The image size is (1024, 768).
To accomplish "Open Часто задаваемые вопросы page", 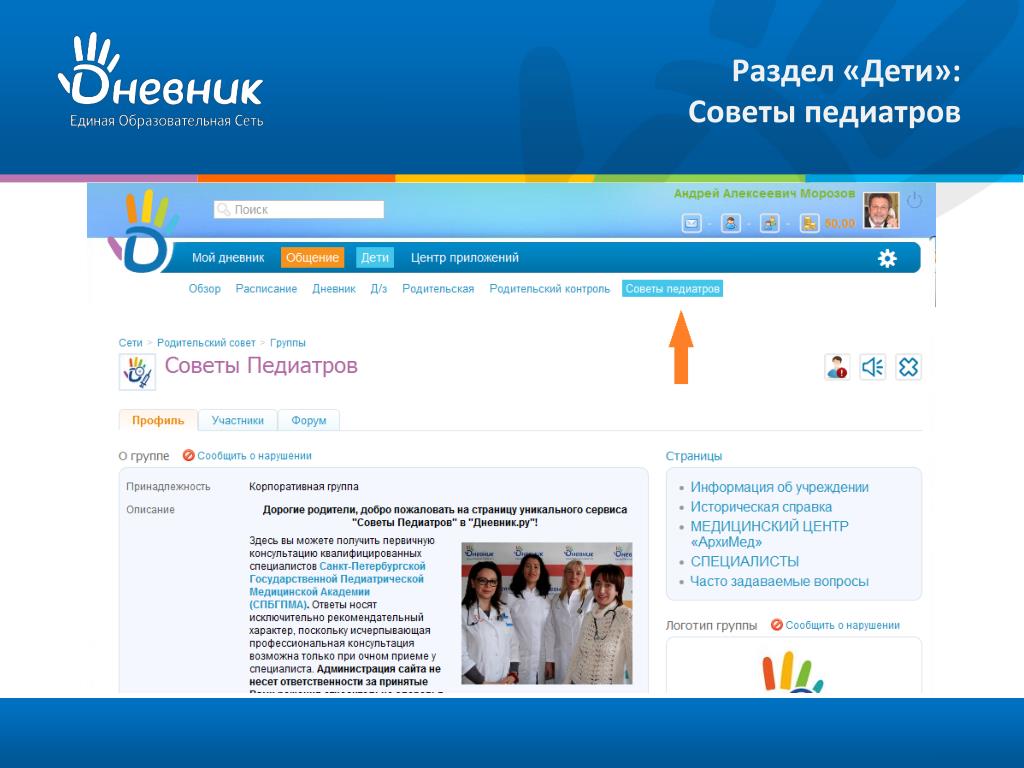I will pyautogui.click(x=780, y=581).
